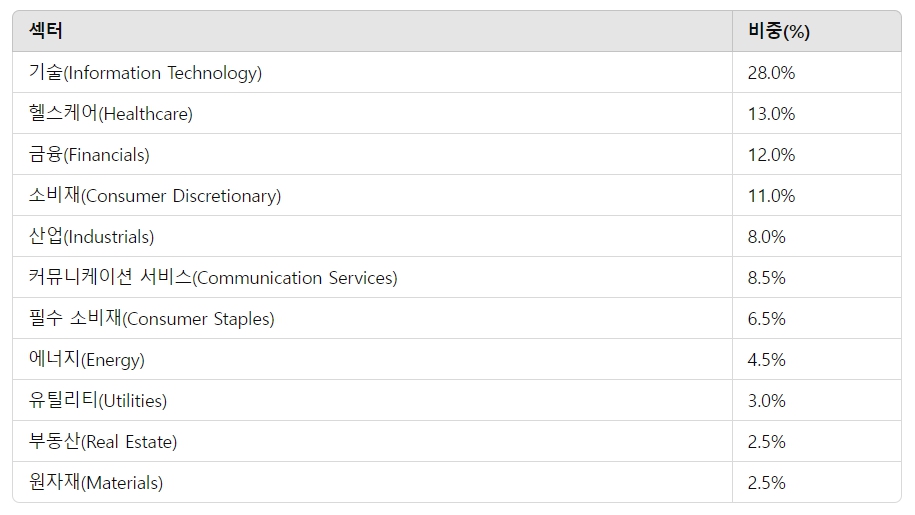Click the 8.0% percentage cell
This screenshot has height=515, width=915.
point(767,237)
